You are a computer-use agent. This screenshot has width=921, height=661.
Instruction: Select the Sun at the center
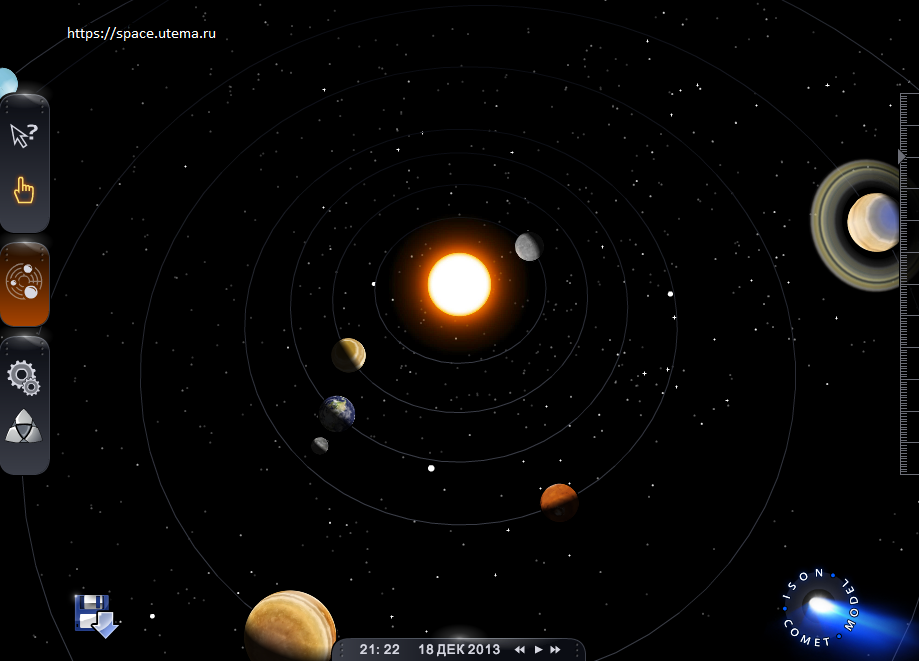click(459, 284)
